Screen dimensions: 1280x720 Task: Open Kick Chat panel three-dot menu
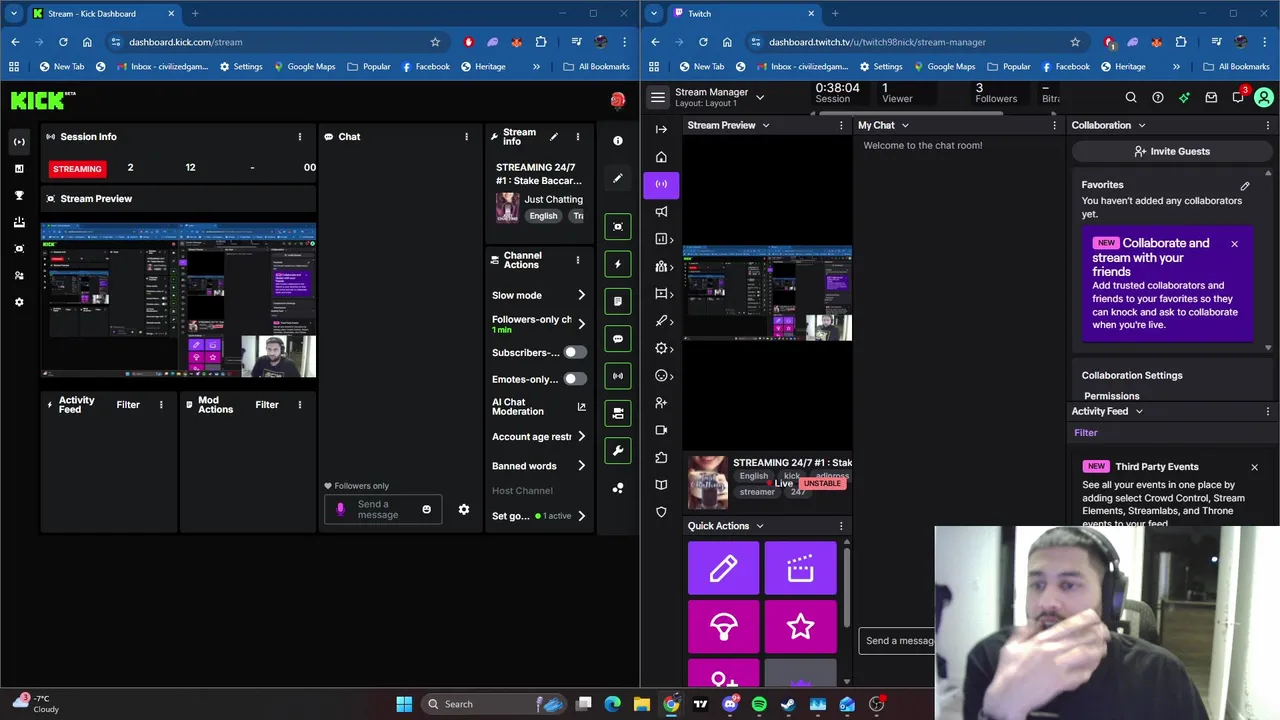pos(466,137)
